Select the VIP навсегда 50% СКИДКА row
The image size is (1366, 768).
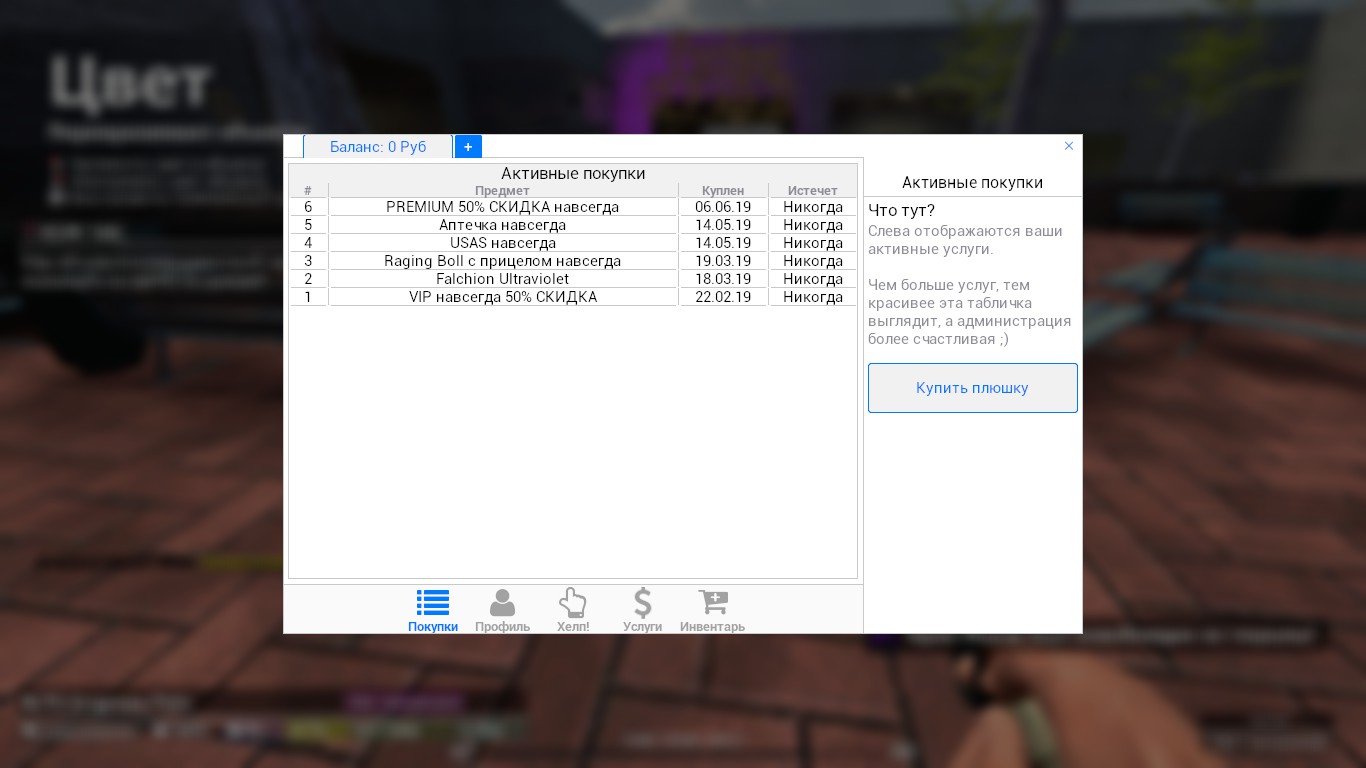502,297
